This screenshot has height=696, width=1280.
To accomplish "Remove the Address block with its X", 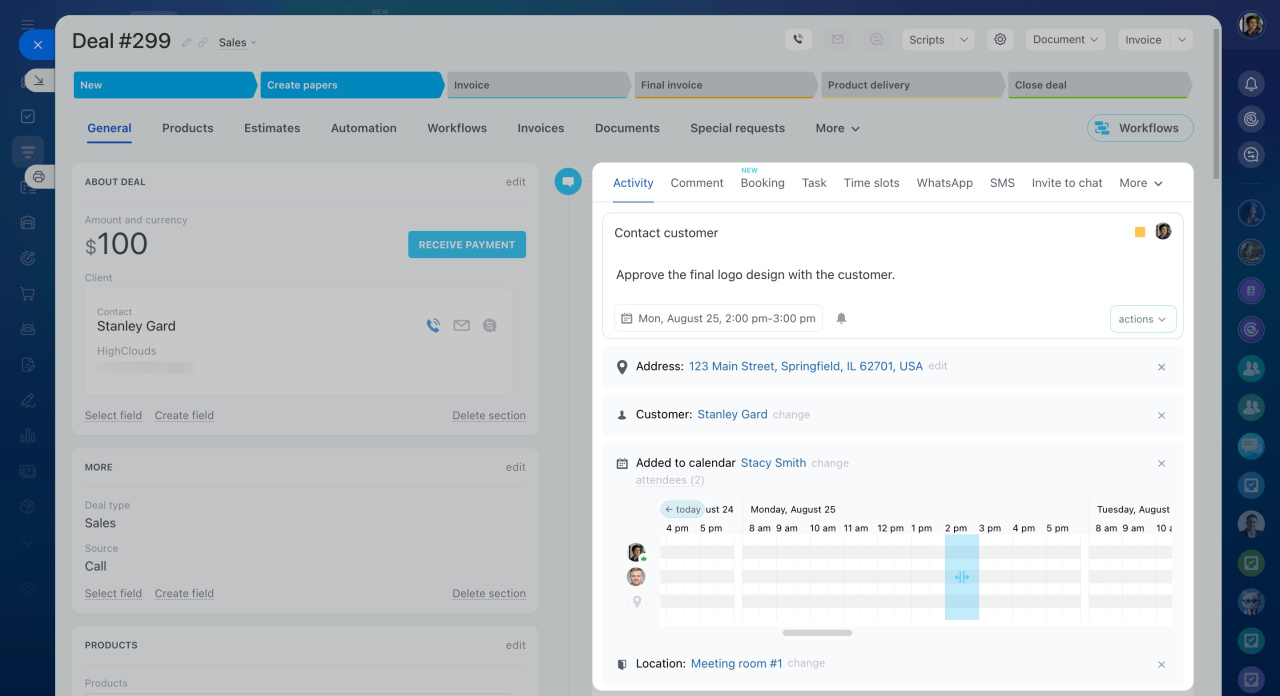I will [1162, 367].
